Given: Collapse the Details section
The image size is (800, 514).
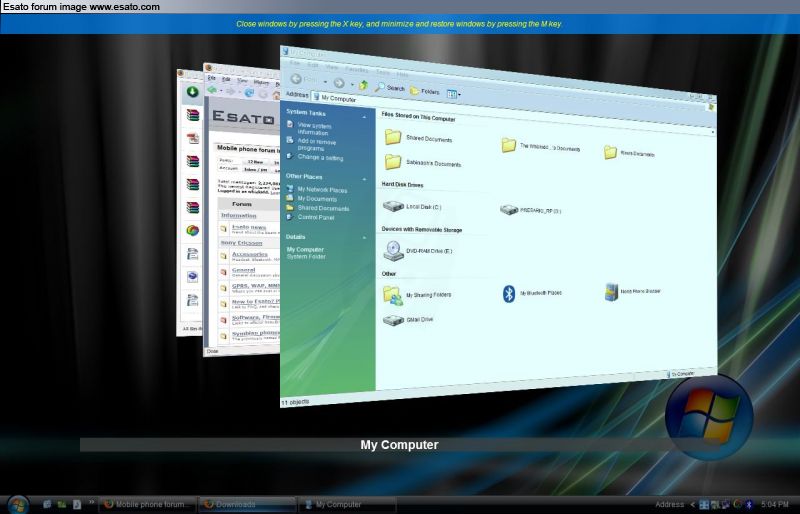Looking at the screenshot, I should [x=364, y=238].
